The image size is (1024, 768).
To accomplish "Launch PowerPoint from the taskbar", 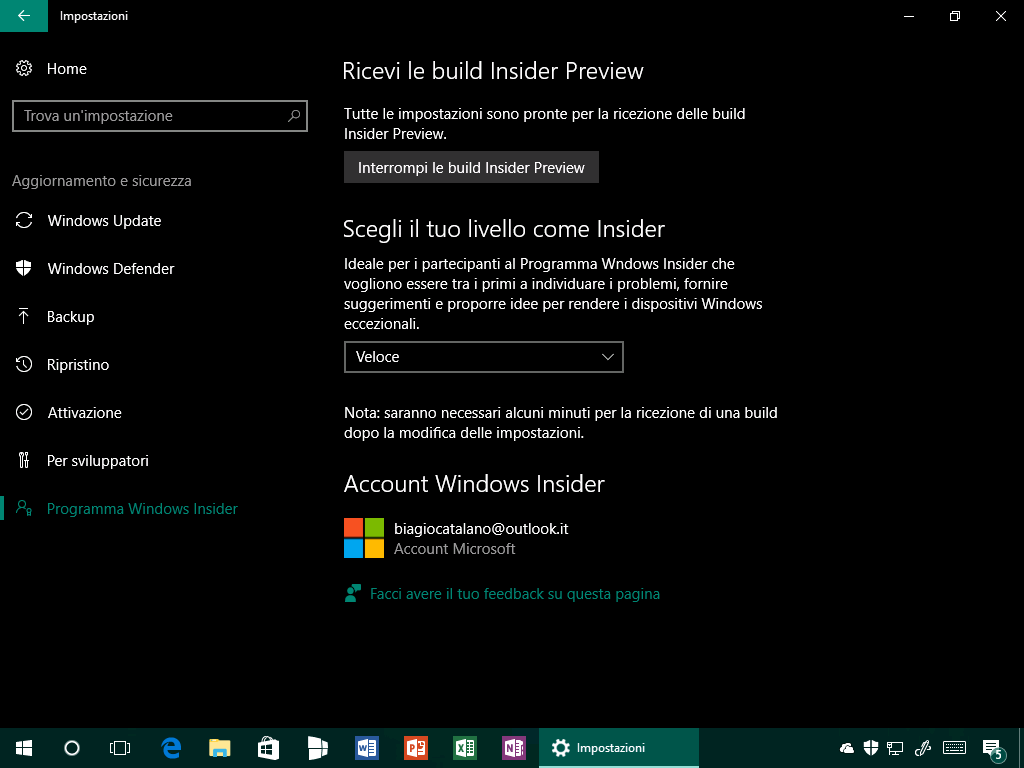I will pos(415,748).
